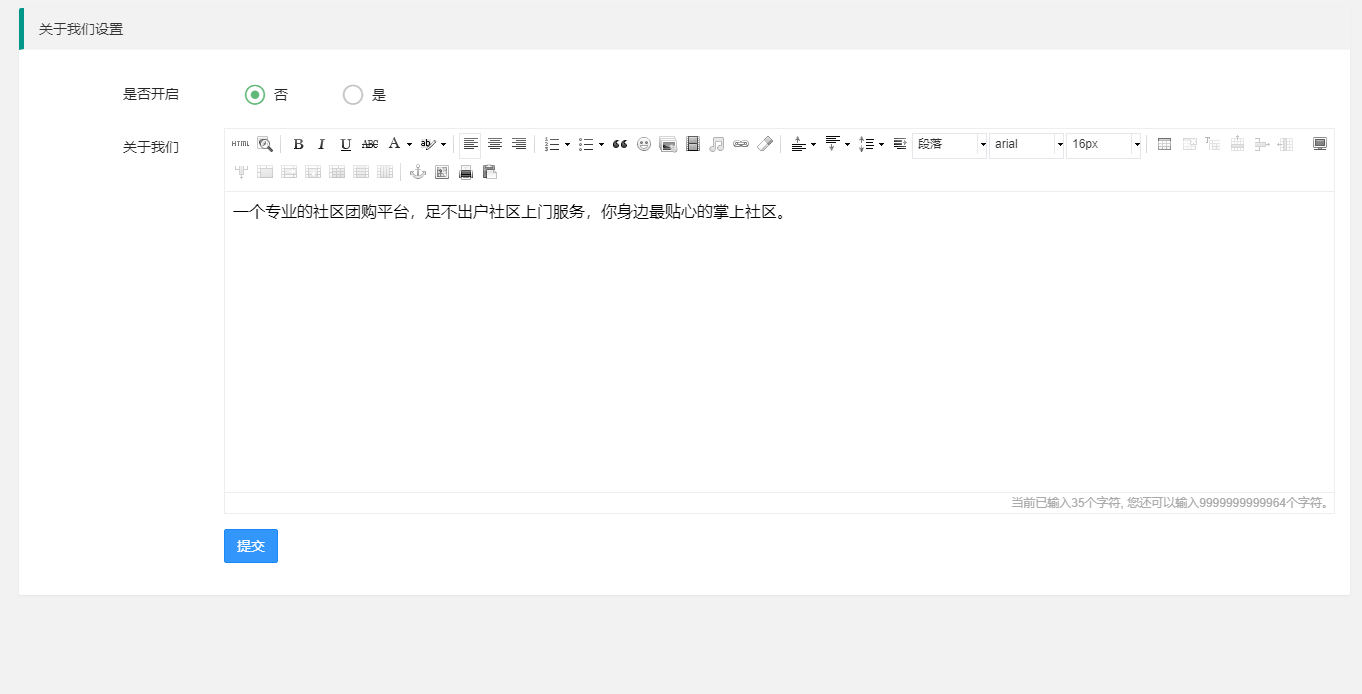The height and width of the screenshot is (694, 1362).
Task: Click the 是否开启 label
Action: (x=151, y=94)
